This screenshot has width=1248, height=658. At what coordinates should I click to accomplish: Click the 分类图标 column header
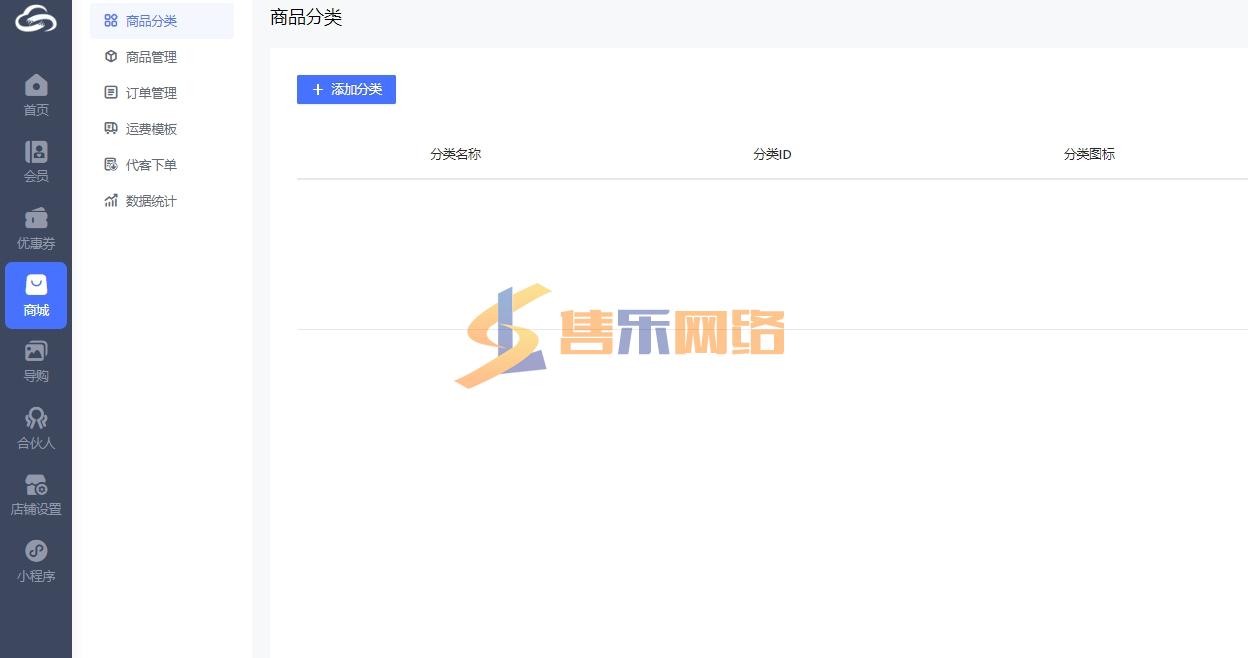coord(1089,154)
